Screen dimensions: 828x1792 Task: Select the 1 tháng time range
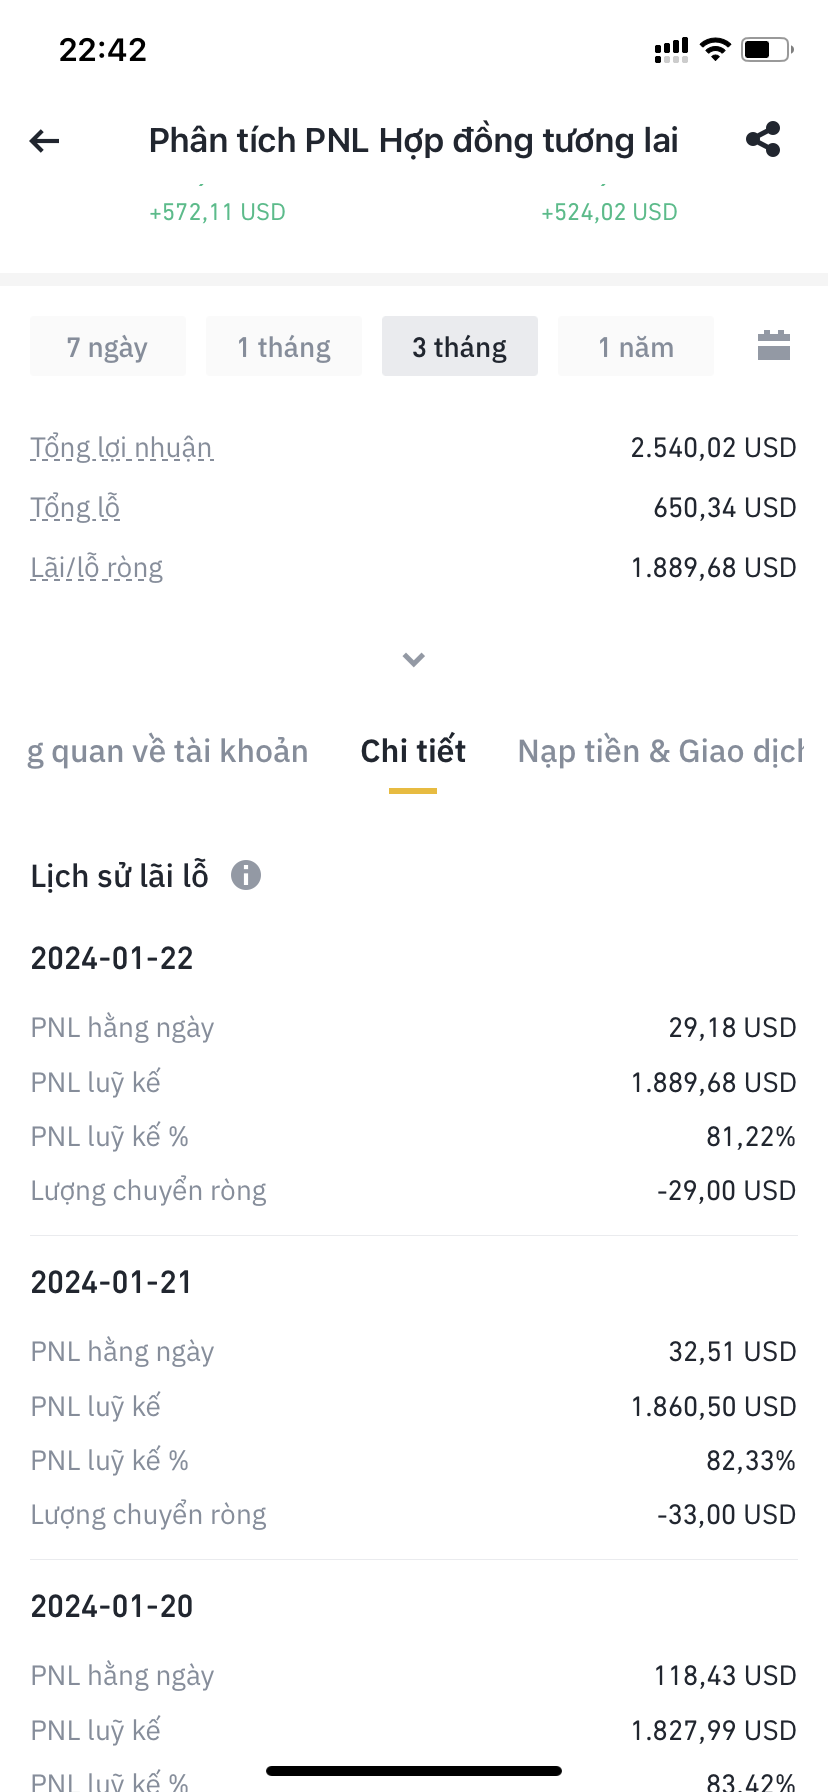click(x=284, y=347)
